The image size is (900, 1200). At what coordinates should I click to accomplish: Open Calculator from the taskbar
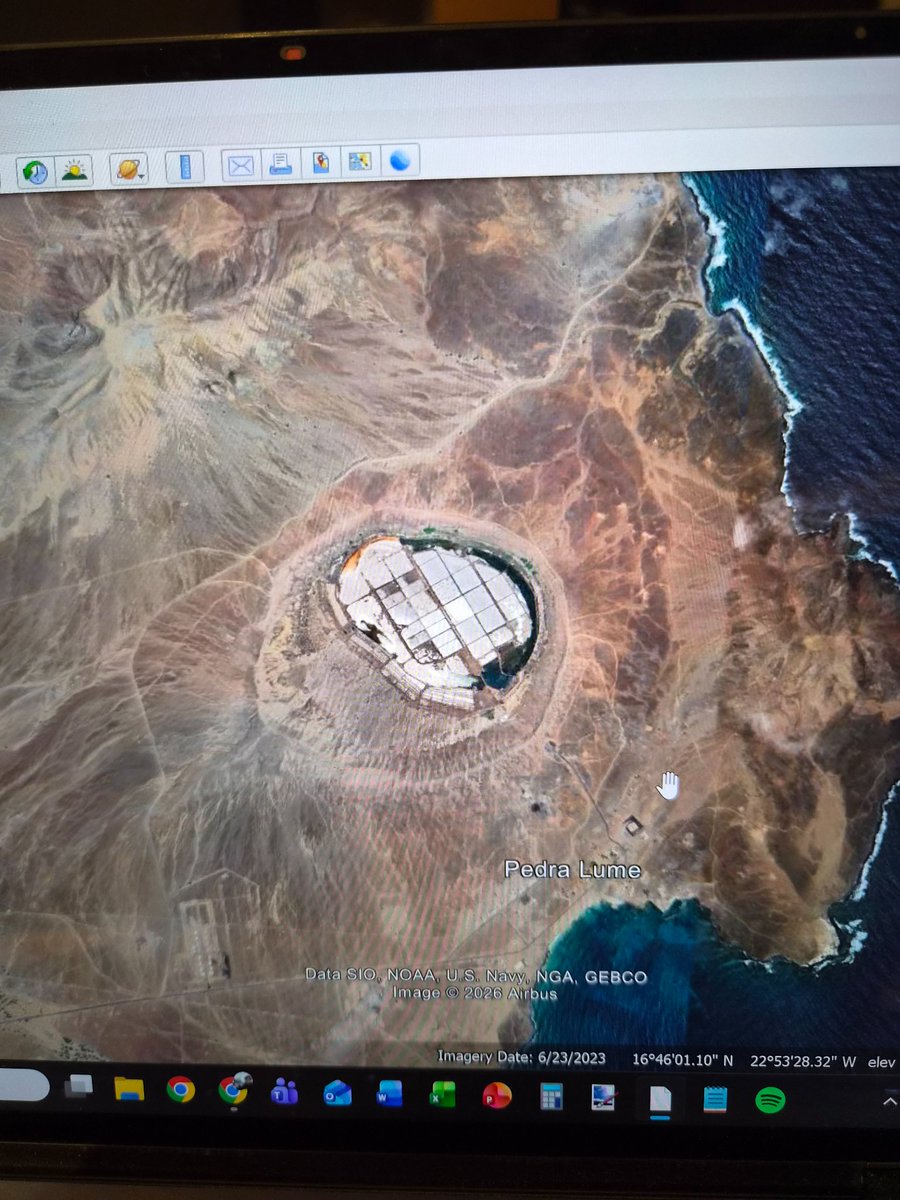[551, 1097]
